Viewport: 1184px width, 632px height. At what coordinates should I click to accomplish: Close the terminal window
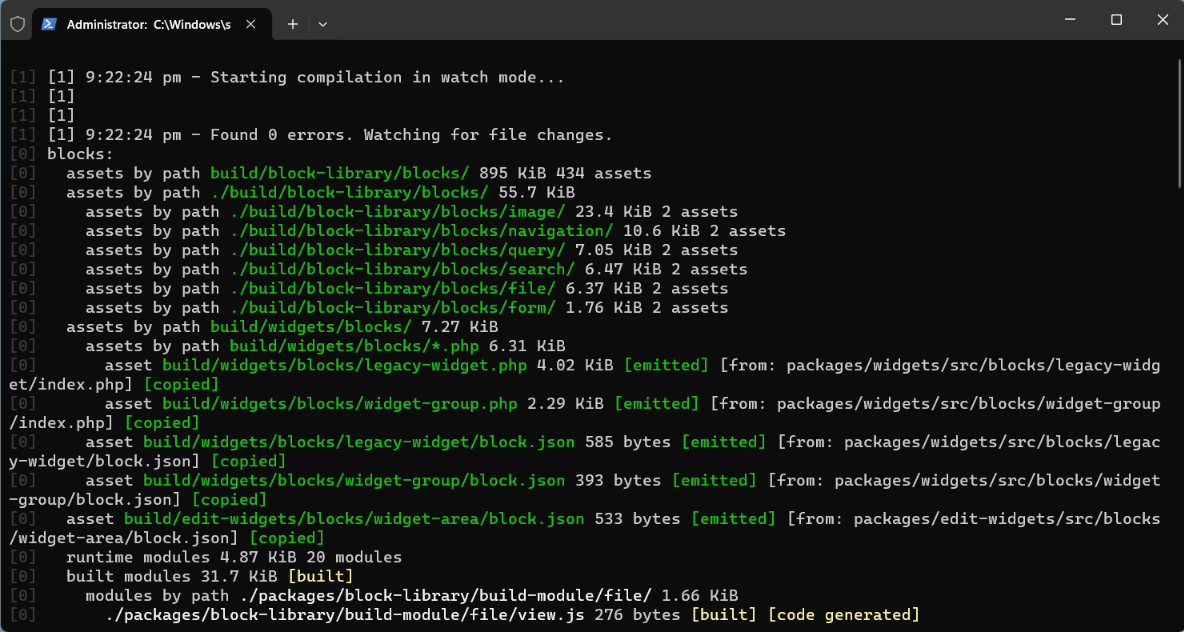point(1162,20)
